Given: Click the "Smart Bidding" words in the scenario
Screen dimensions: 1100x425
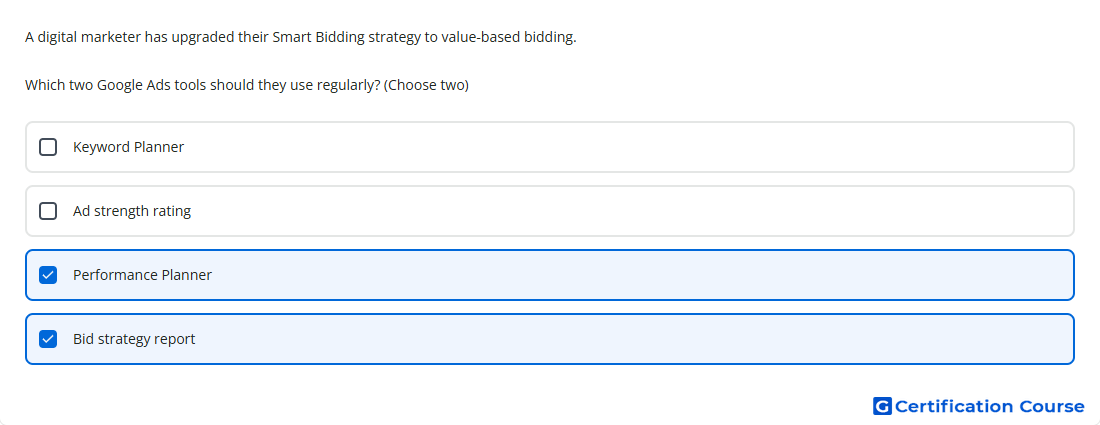Looking at the screenshot, I should pyautogui.click(x=318, y=37).
